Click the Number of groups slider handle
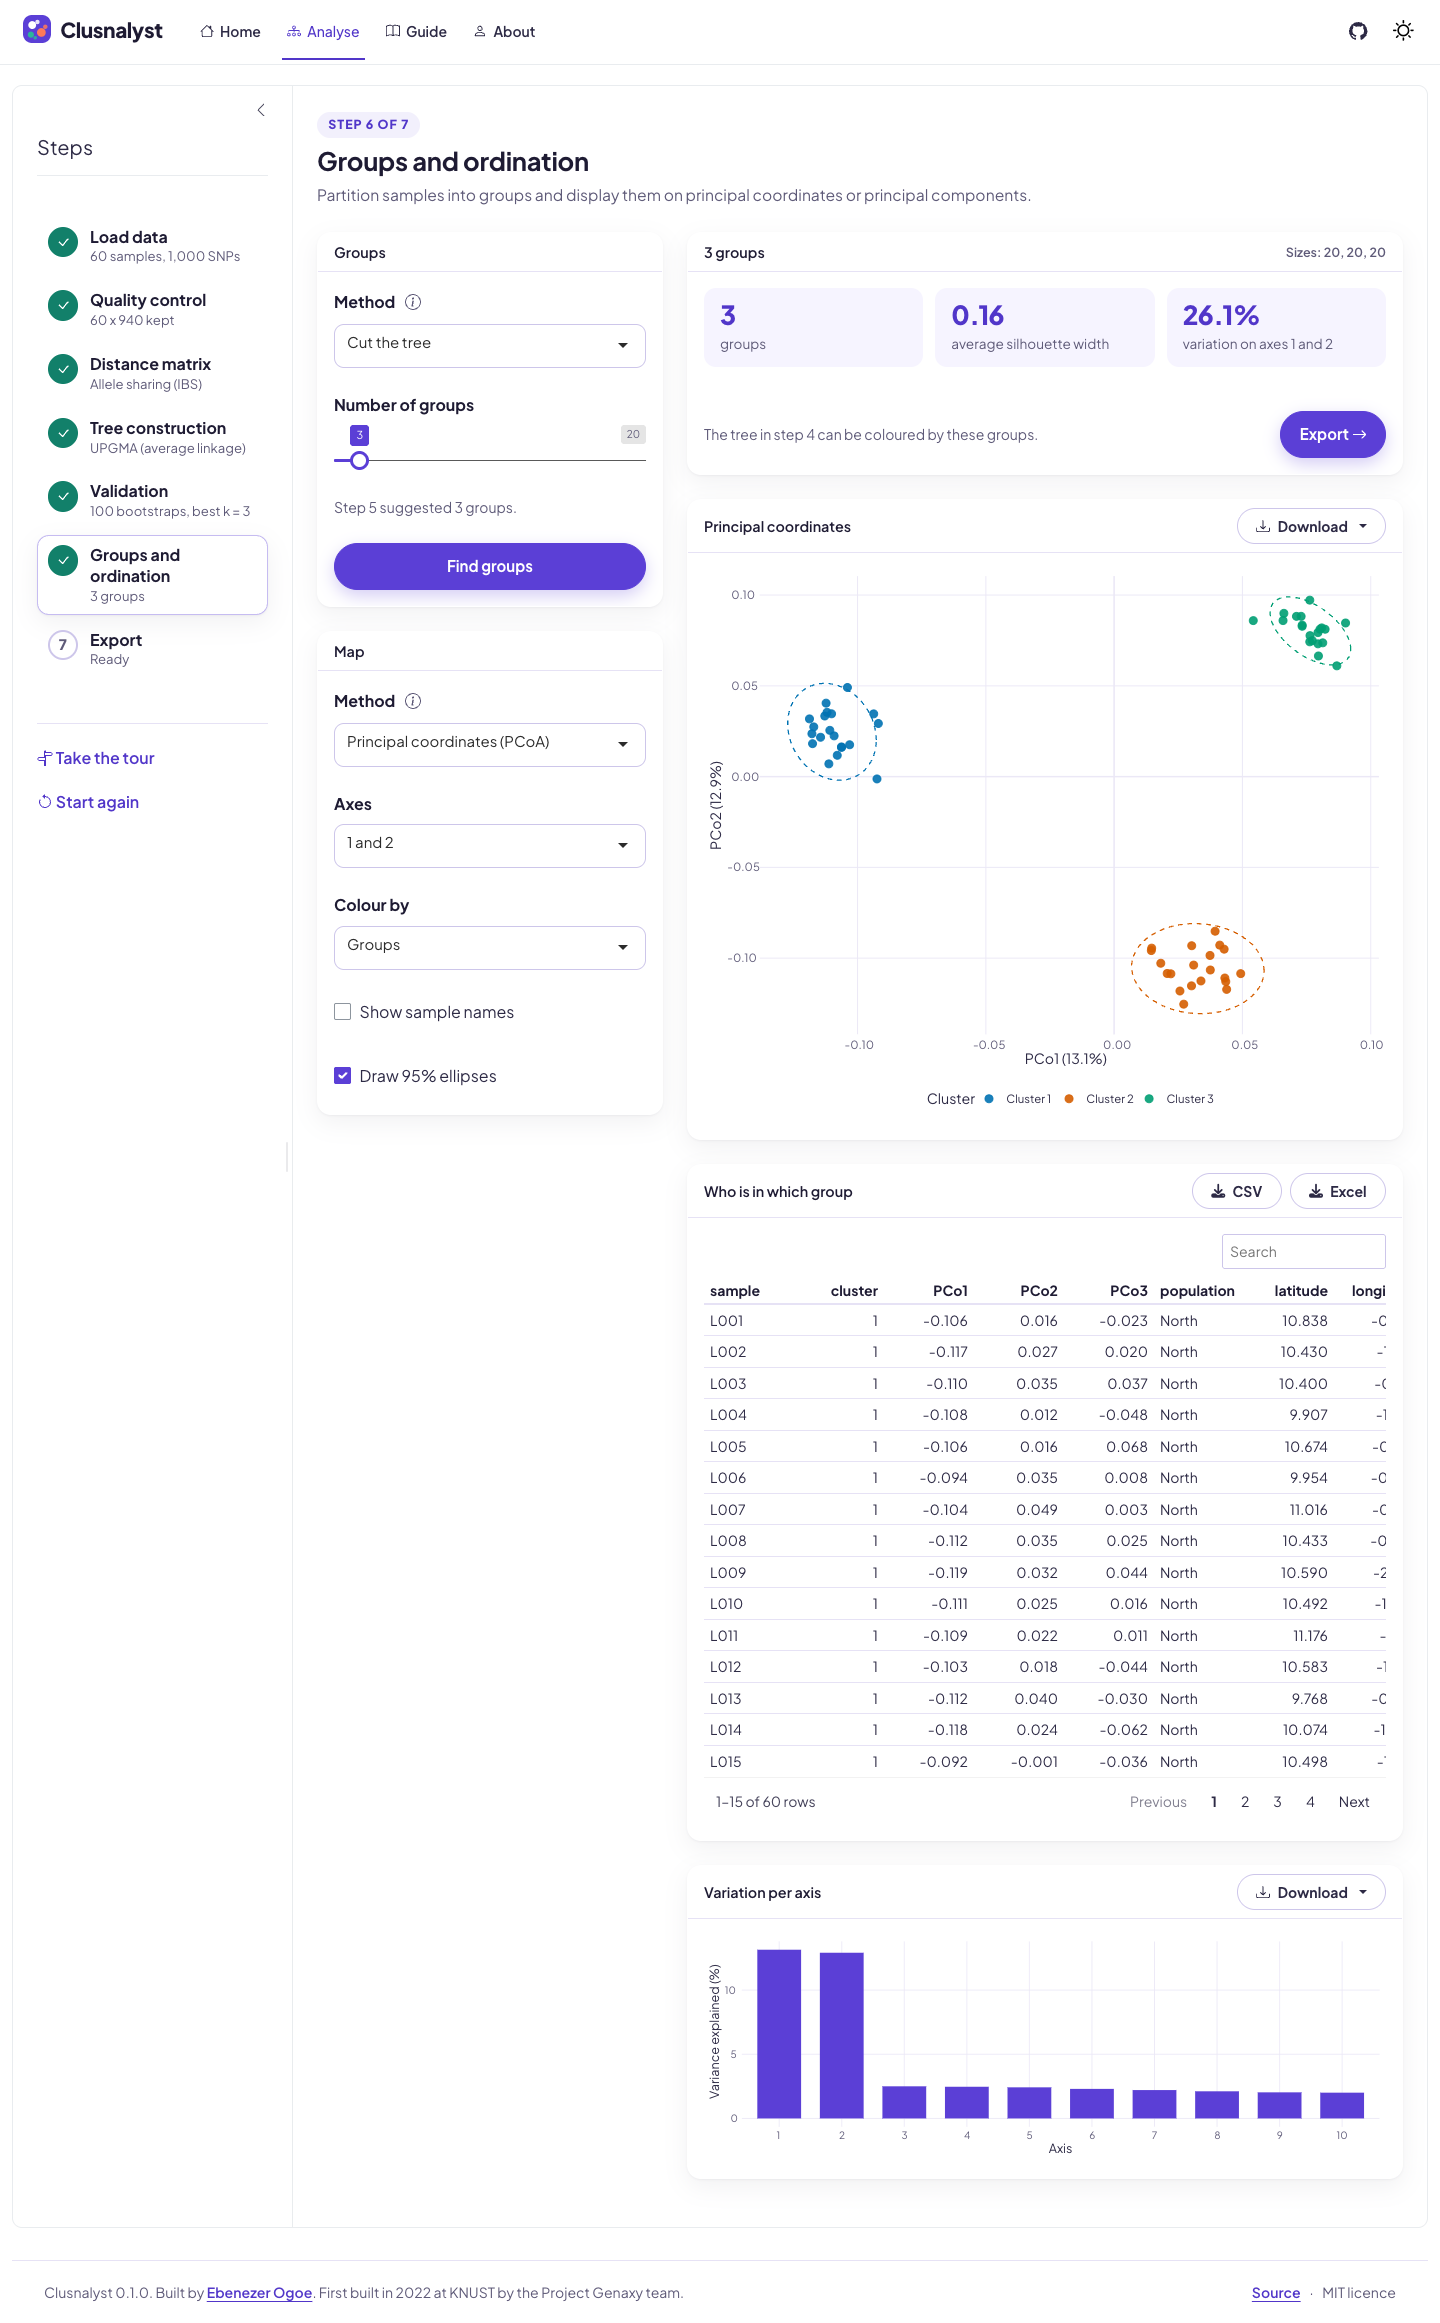1440x2323 pixels. pos(360,461)
